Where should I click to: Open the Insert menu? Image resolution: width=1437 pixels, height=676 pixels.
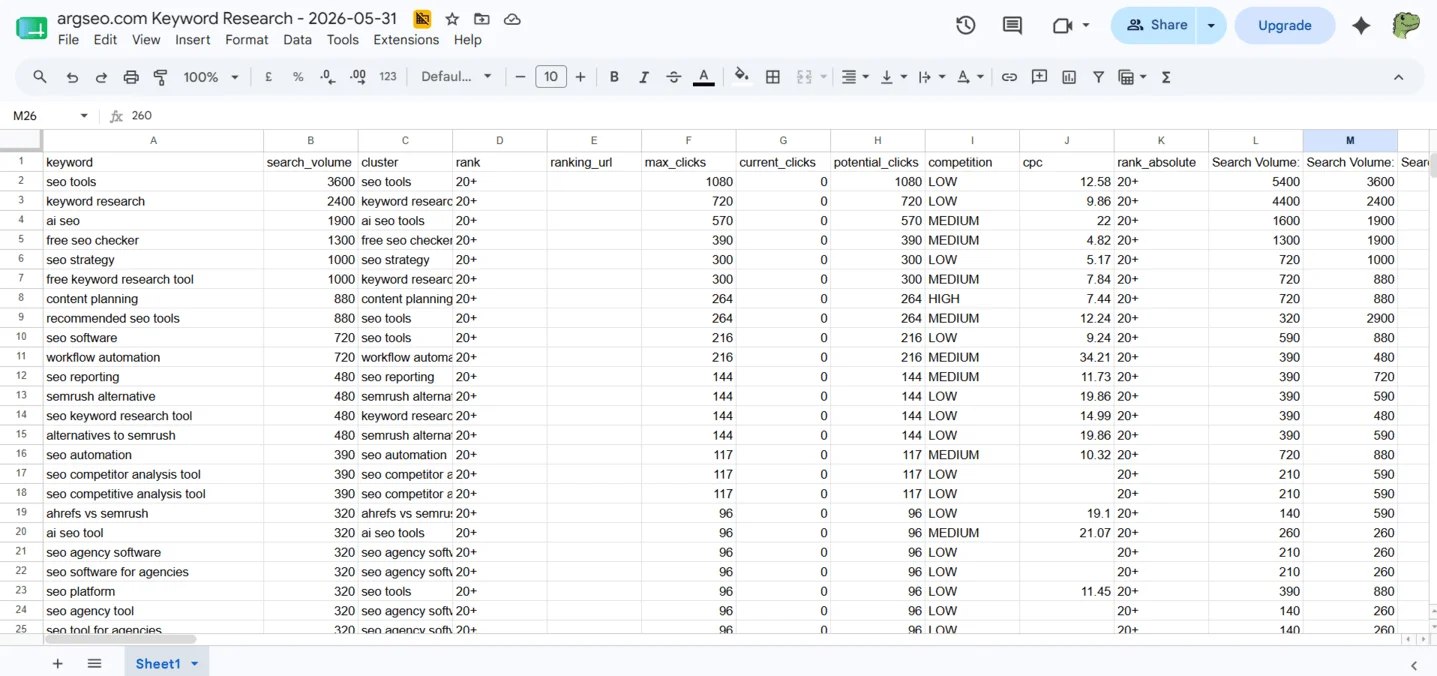coord(192,40)
